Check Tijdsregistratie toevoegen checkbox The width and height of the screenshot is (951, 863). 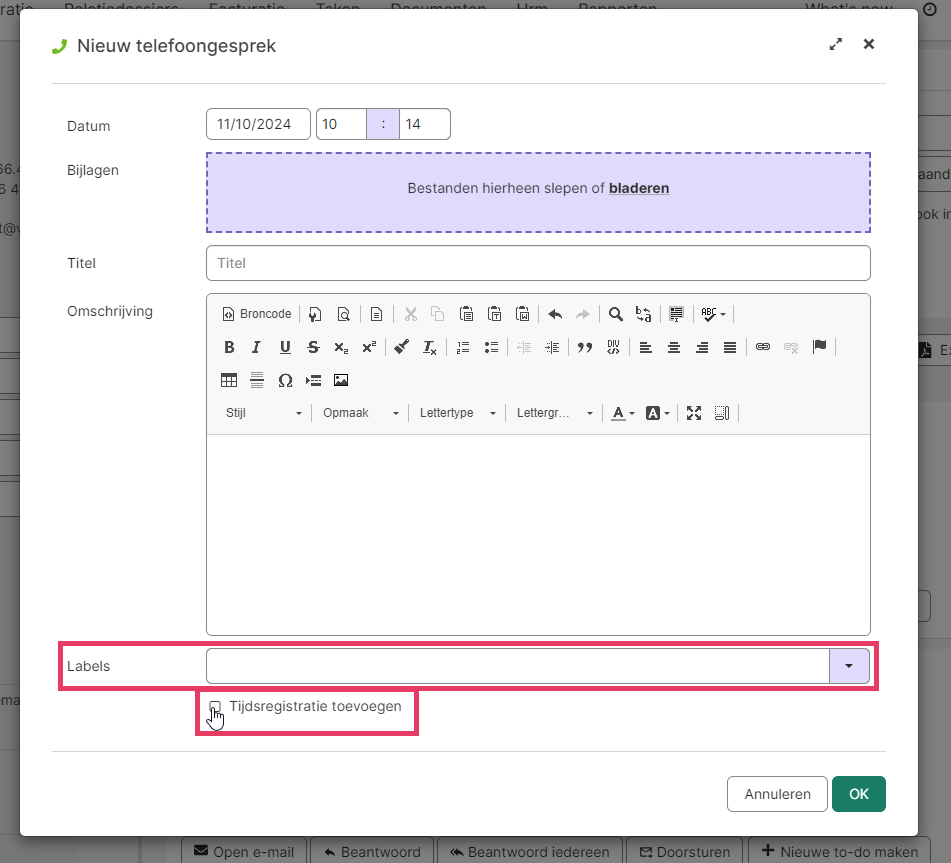[215, 707]
